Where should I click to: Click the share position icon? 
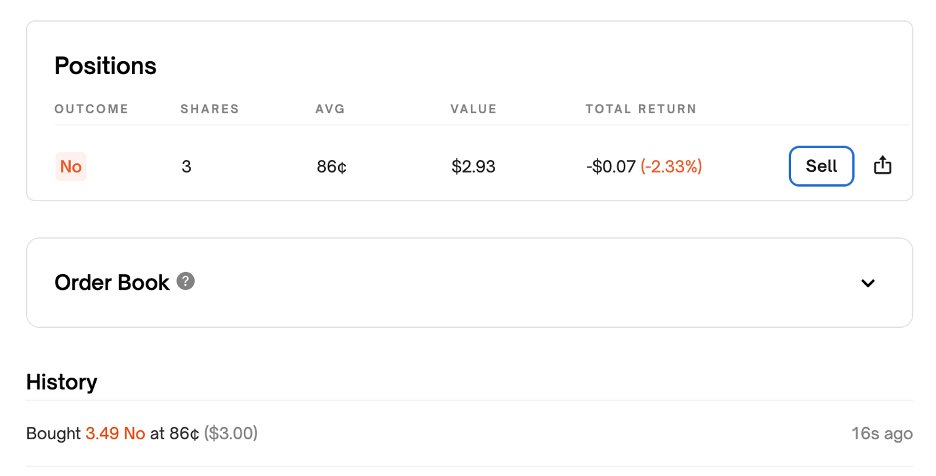point(882,166)
